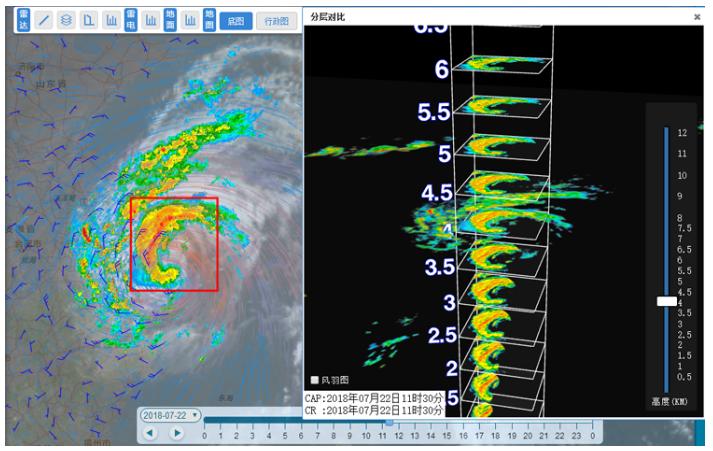Image resolution: width=713 pixels, height=451 pixels.
Task: Select the line drawing tool icon
Action: point(44,20)
